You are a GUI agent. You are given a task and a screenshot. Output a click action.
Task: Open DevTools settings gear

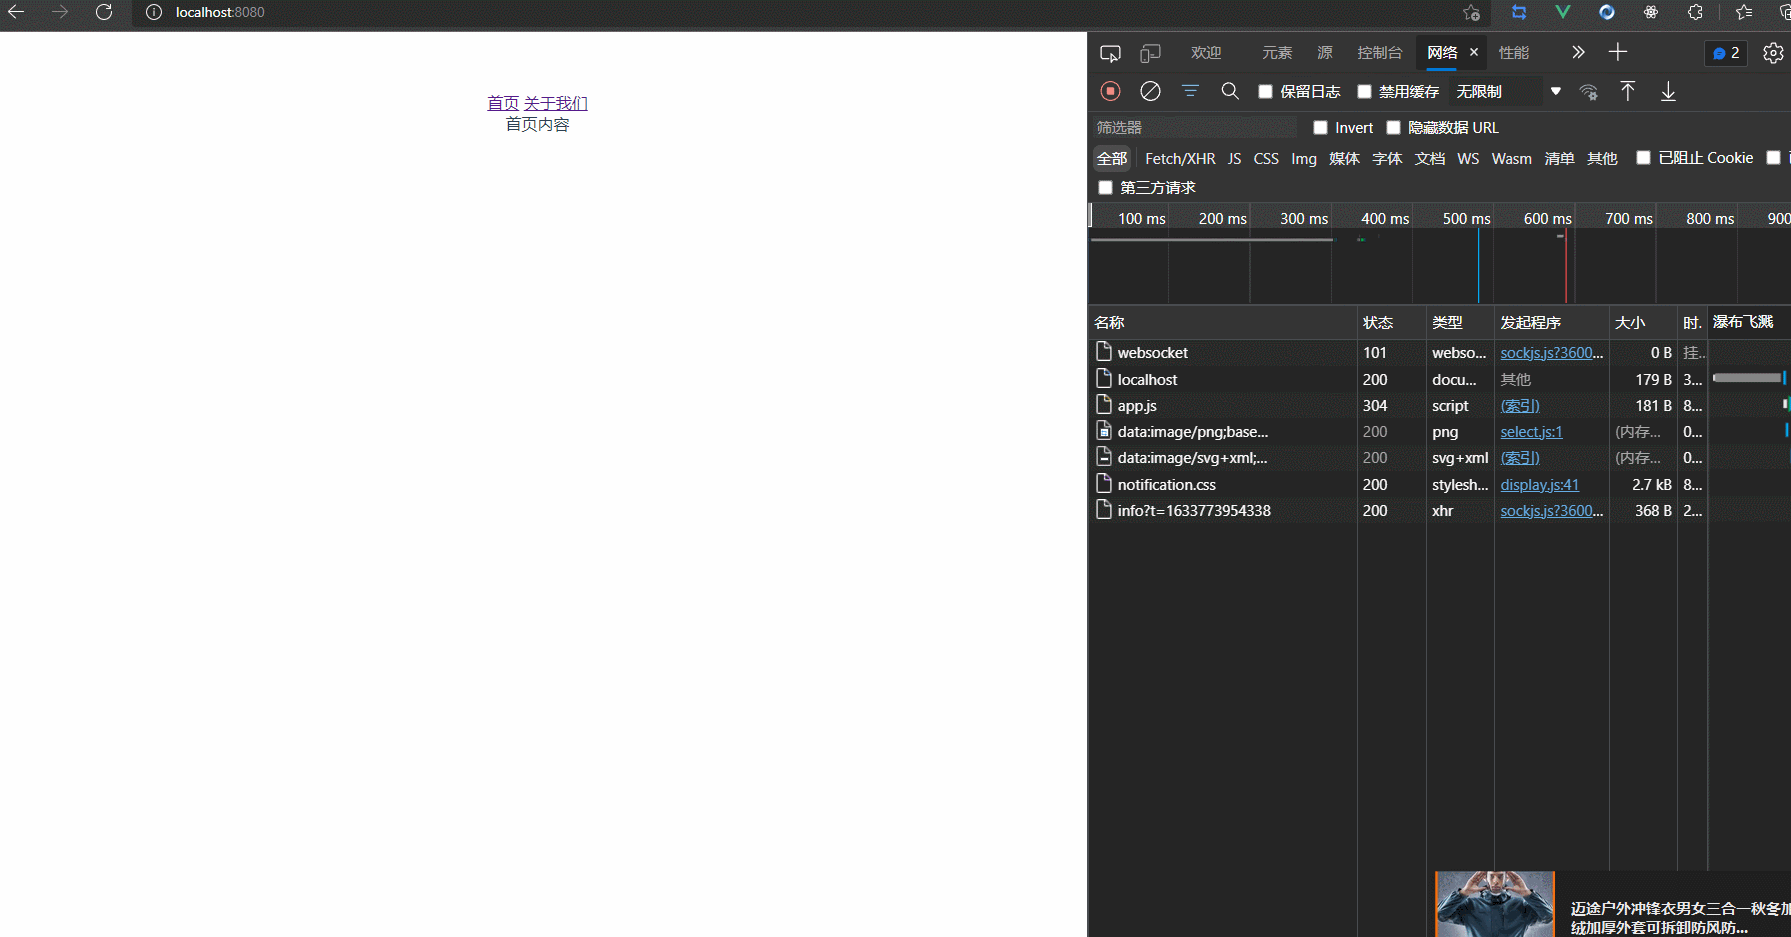click(x=1773, y=53)
